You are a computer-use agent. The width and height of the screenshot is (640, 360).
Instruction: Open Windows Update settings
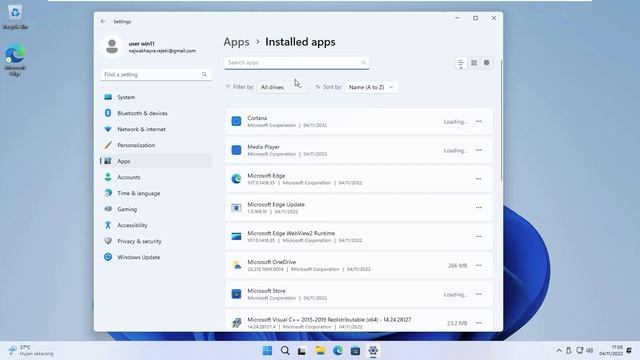156,257
